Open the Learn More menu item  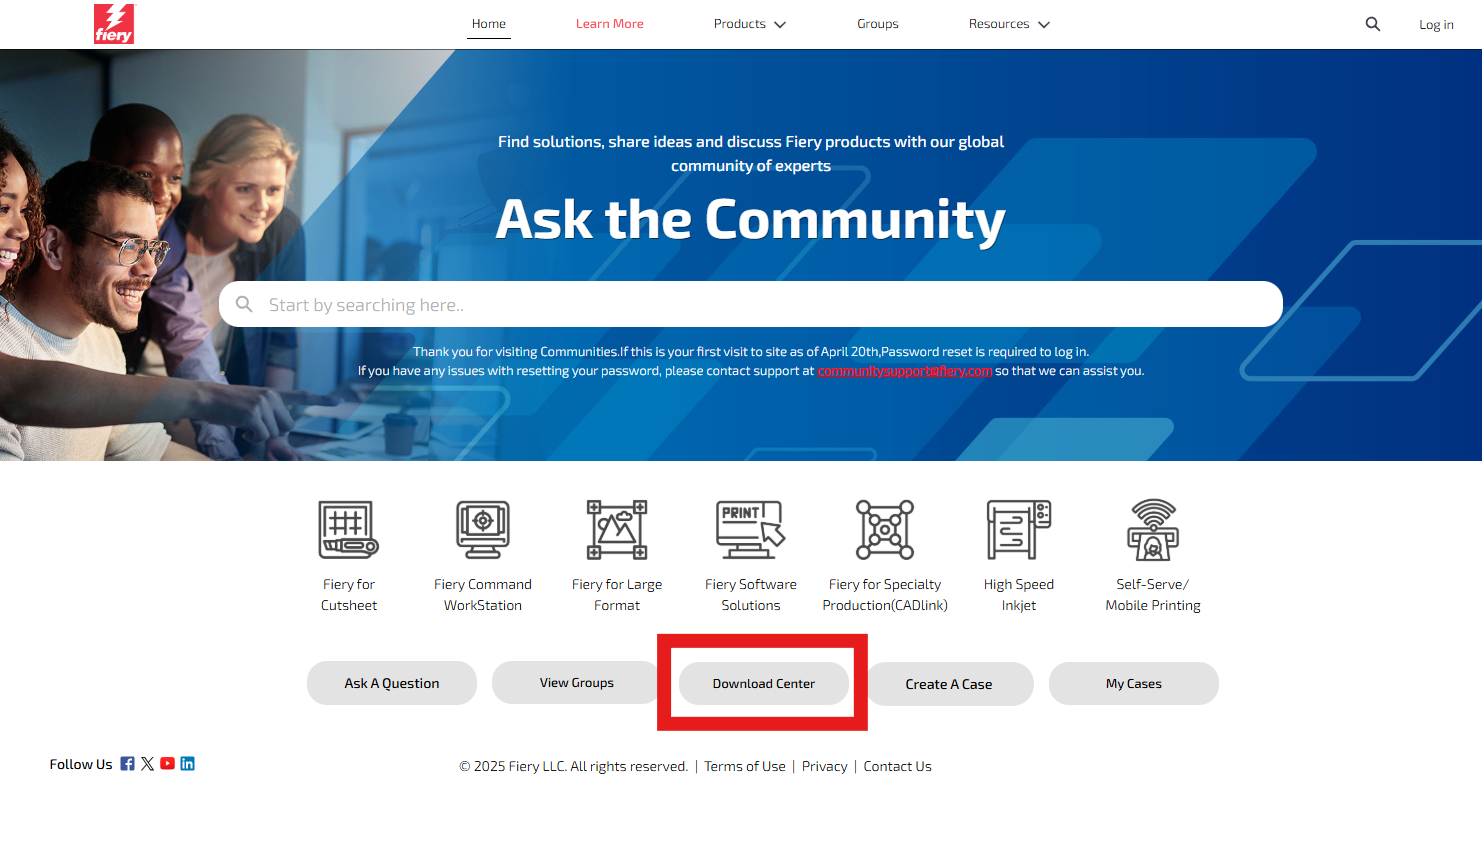610,24
